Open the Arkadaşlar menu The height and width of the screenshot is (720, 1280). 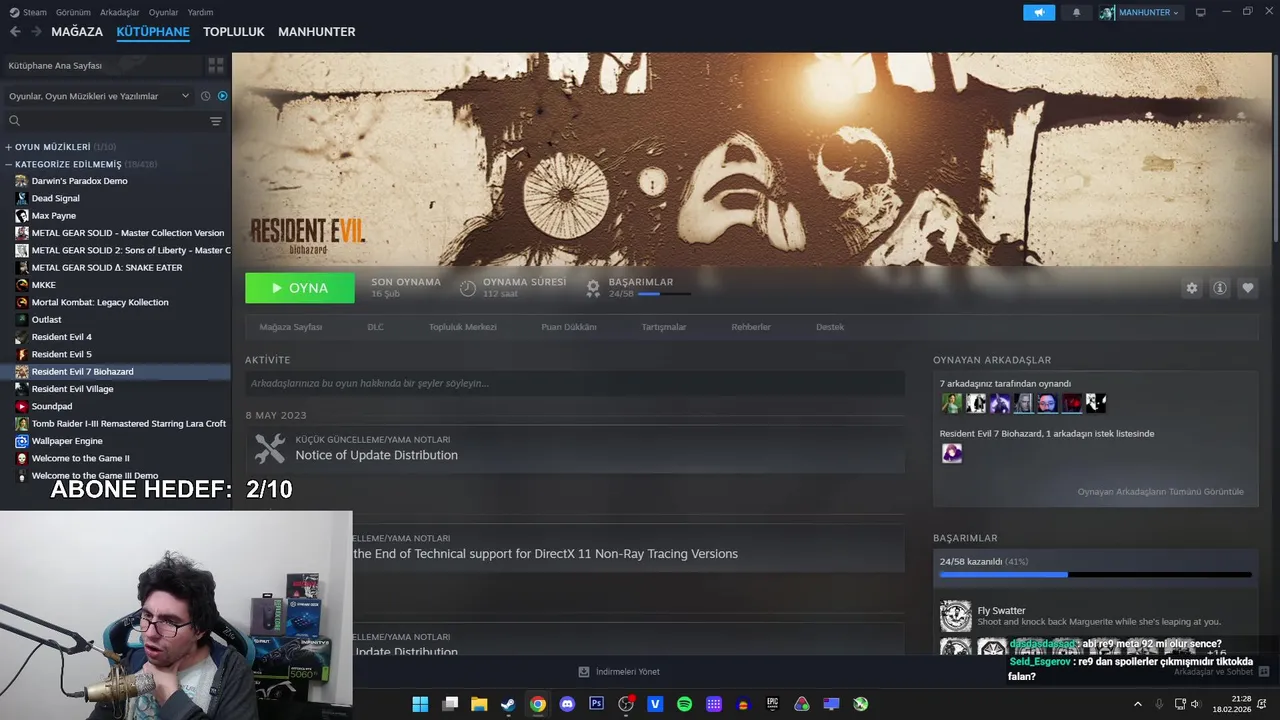(x=120, y=12)
